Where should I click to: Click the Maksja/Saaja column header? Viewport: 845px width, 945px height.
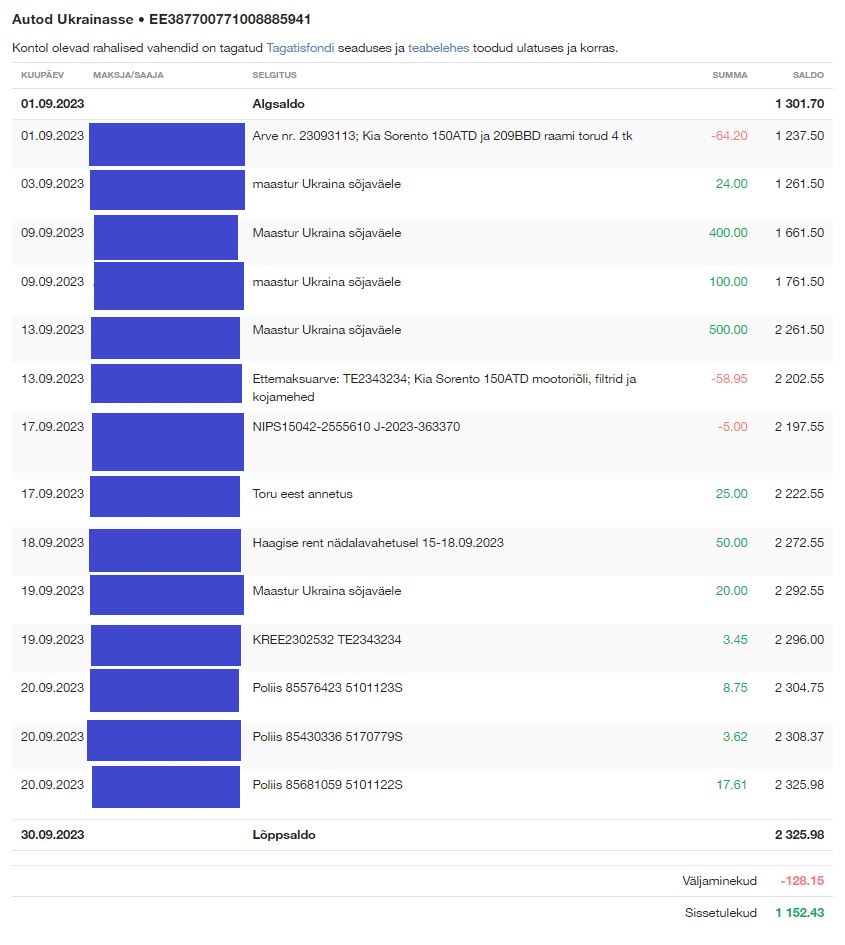128,75
